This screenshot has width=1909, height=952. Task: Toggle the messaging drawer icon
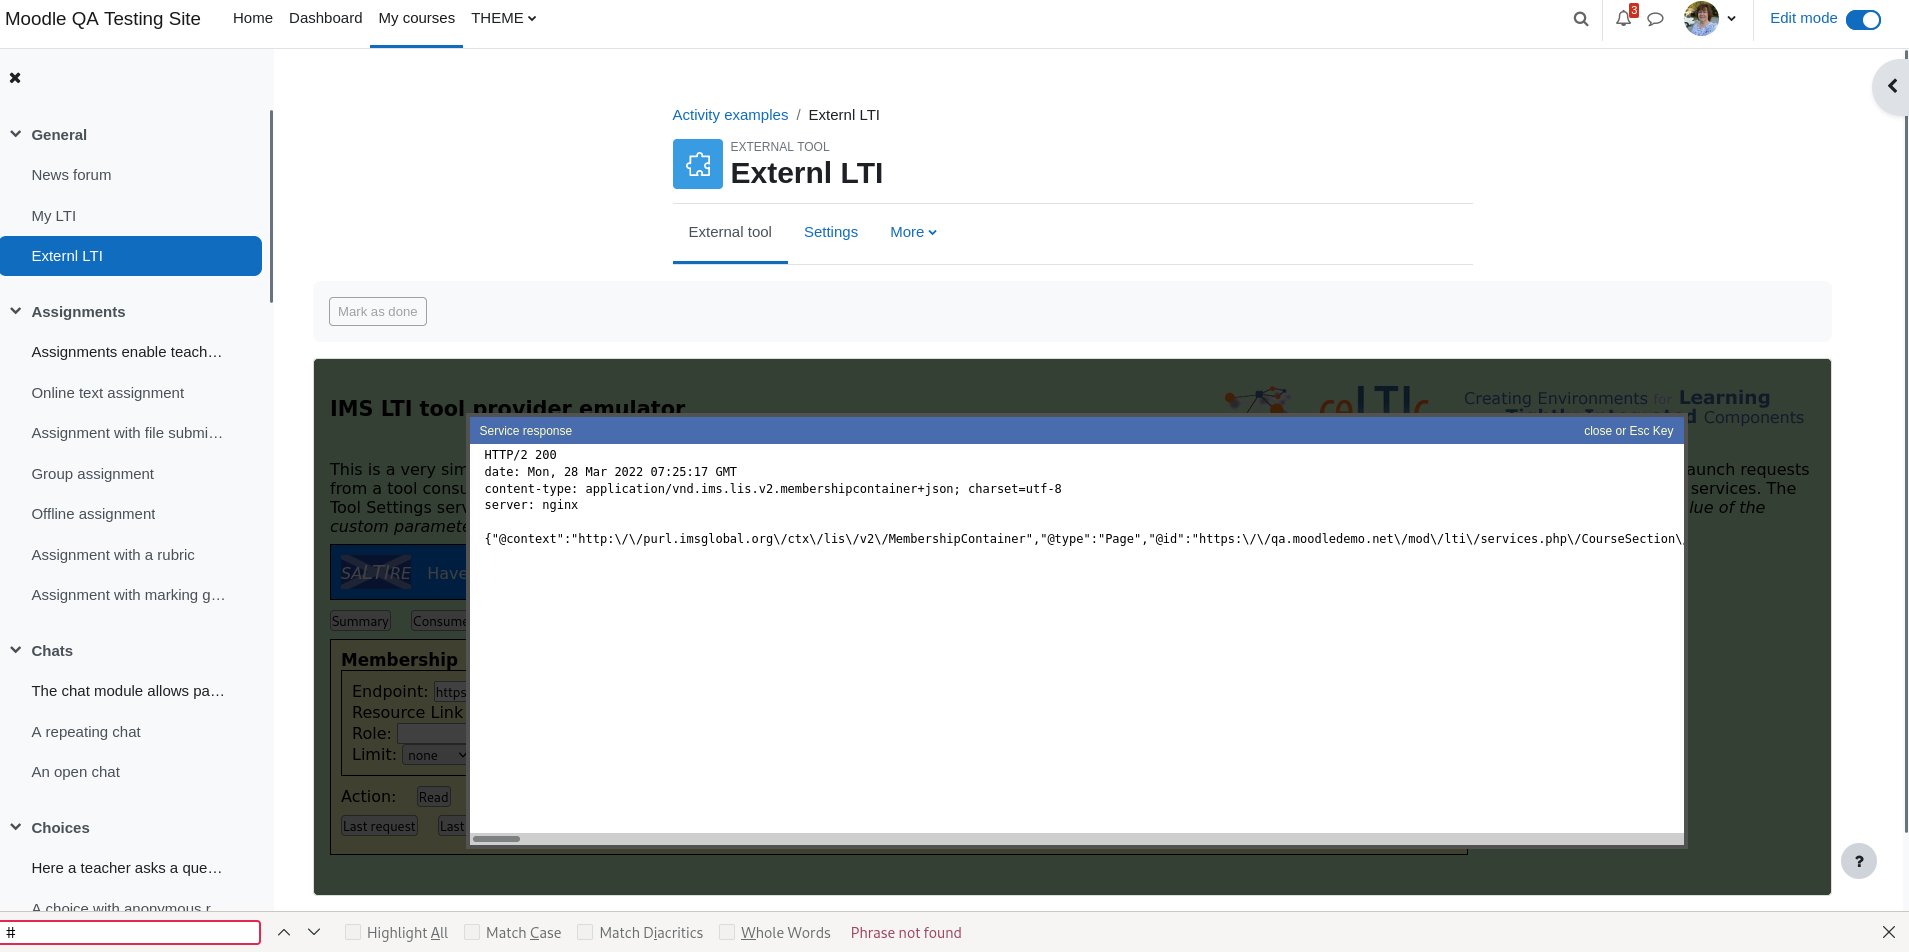click(1656, 19)
